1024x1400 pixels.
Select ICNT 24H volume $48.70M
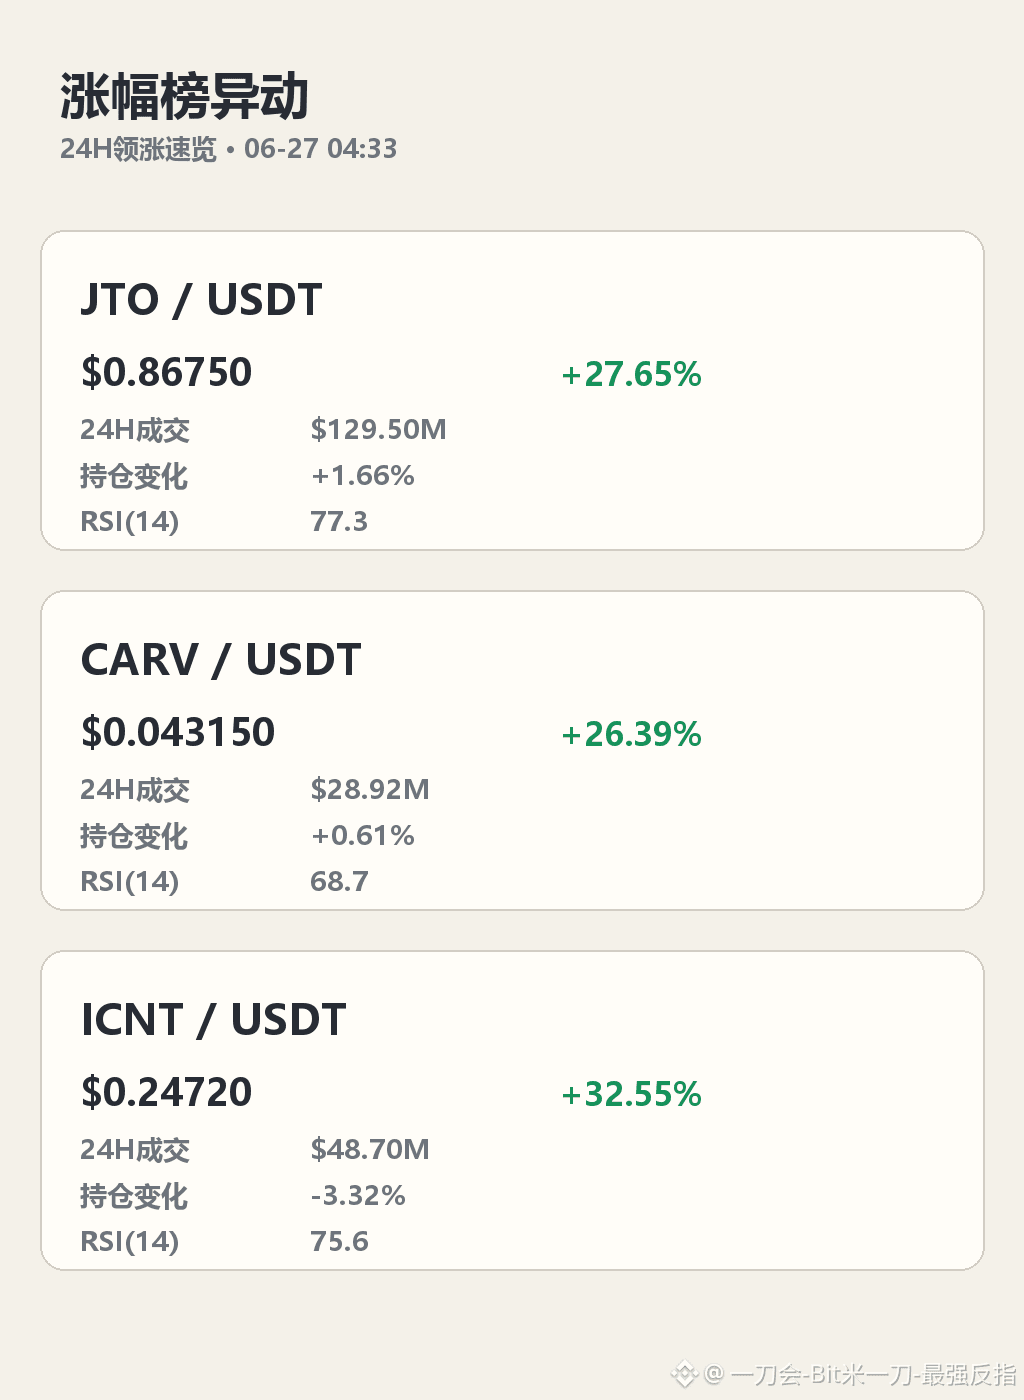coord(370,1150)
